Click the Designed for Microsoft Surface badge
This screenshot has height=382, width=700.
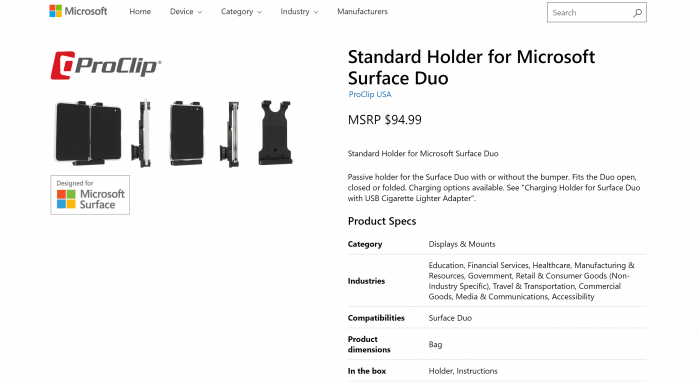point(90,195)
